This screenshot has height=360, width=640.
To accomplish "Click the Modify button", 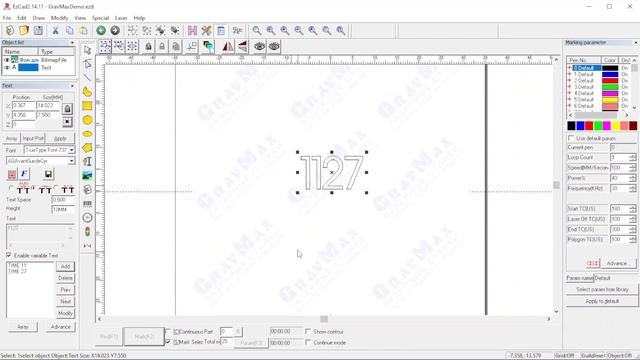I will (65, 313).
